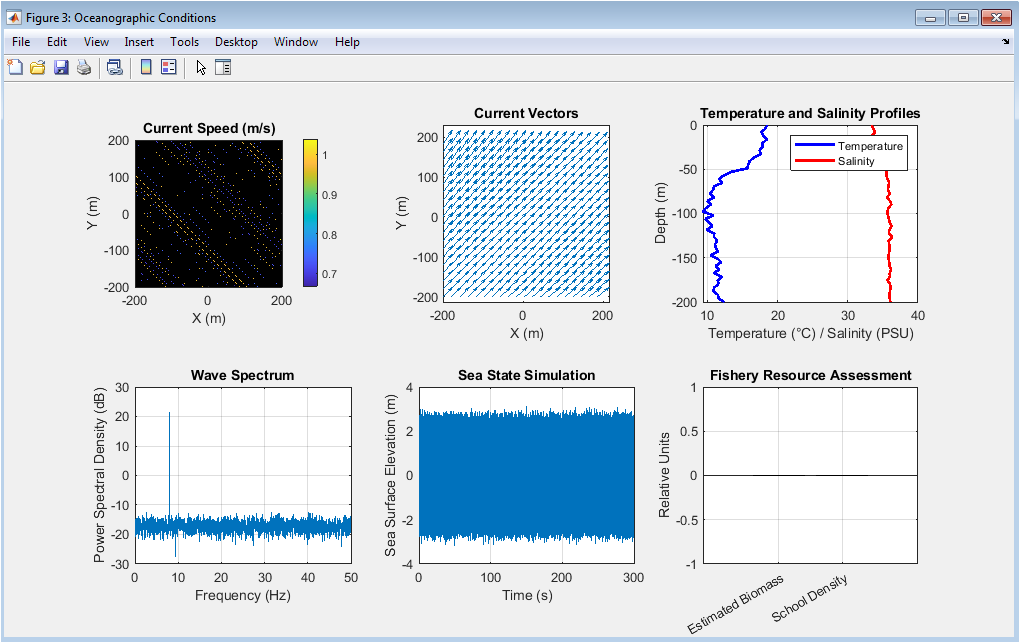The width and height of the screenshot is (1020, 643).
Task: Click the New Figure icon
Action: click(x=15, y=67)
